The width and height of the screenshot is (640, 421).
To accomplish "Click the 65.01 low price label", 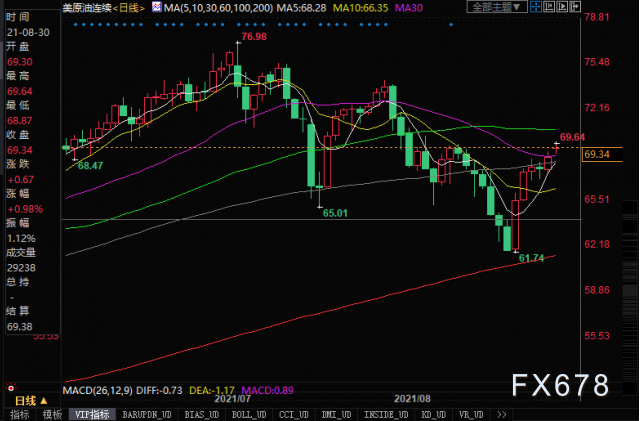I will [x=335, y=213].
